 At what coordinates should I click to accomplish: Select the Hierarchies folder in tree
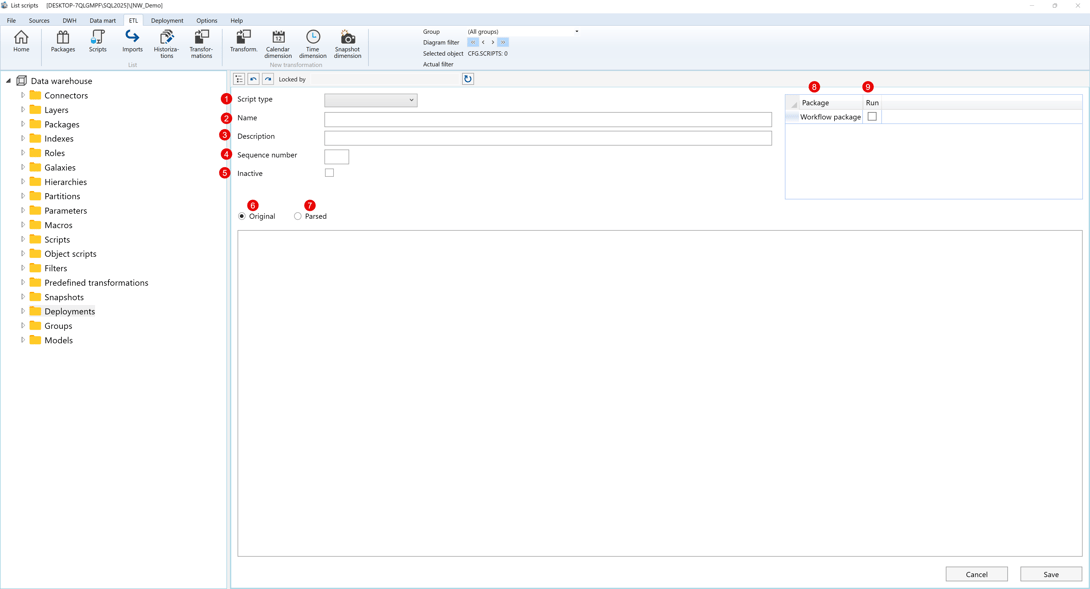[x=65, y=182]
